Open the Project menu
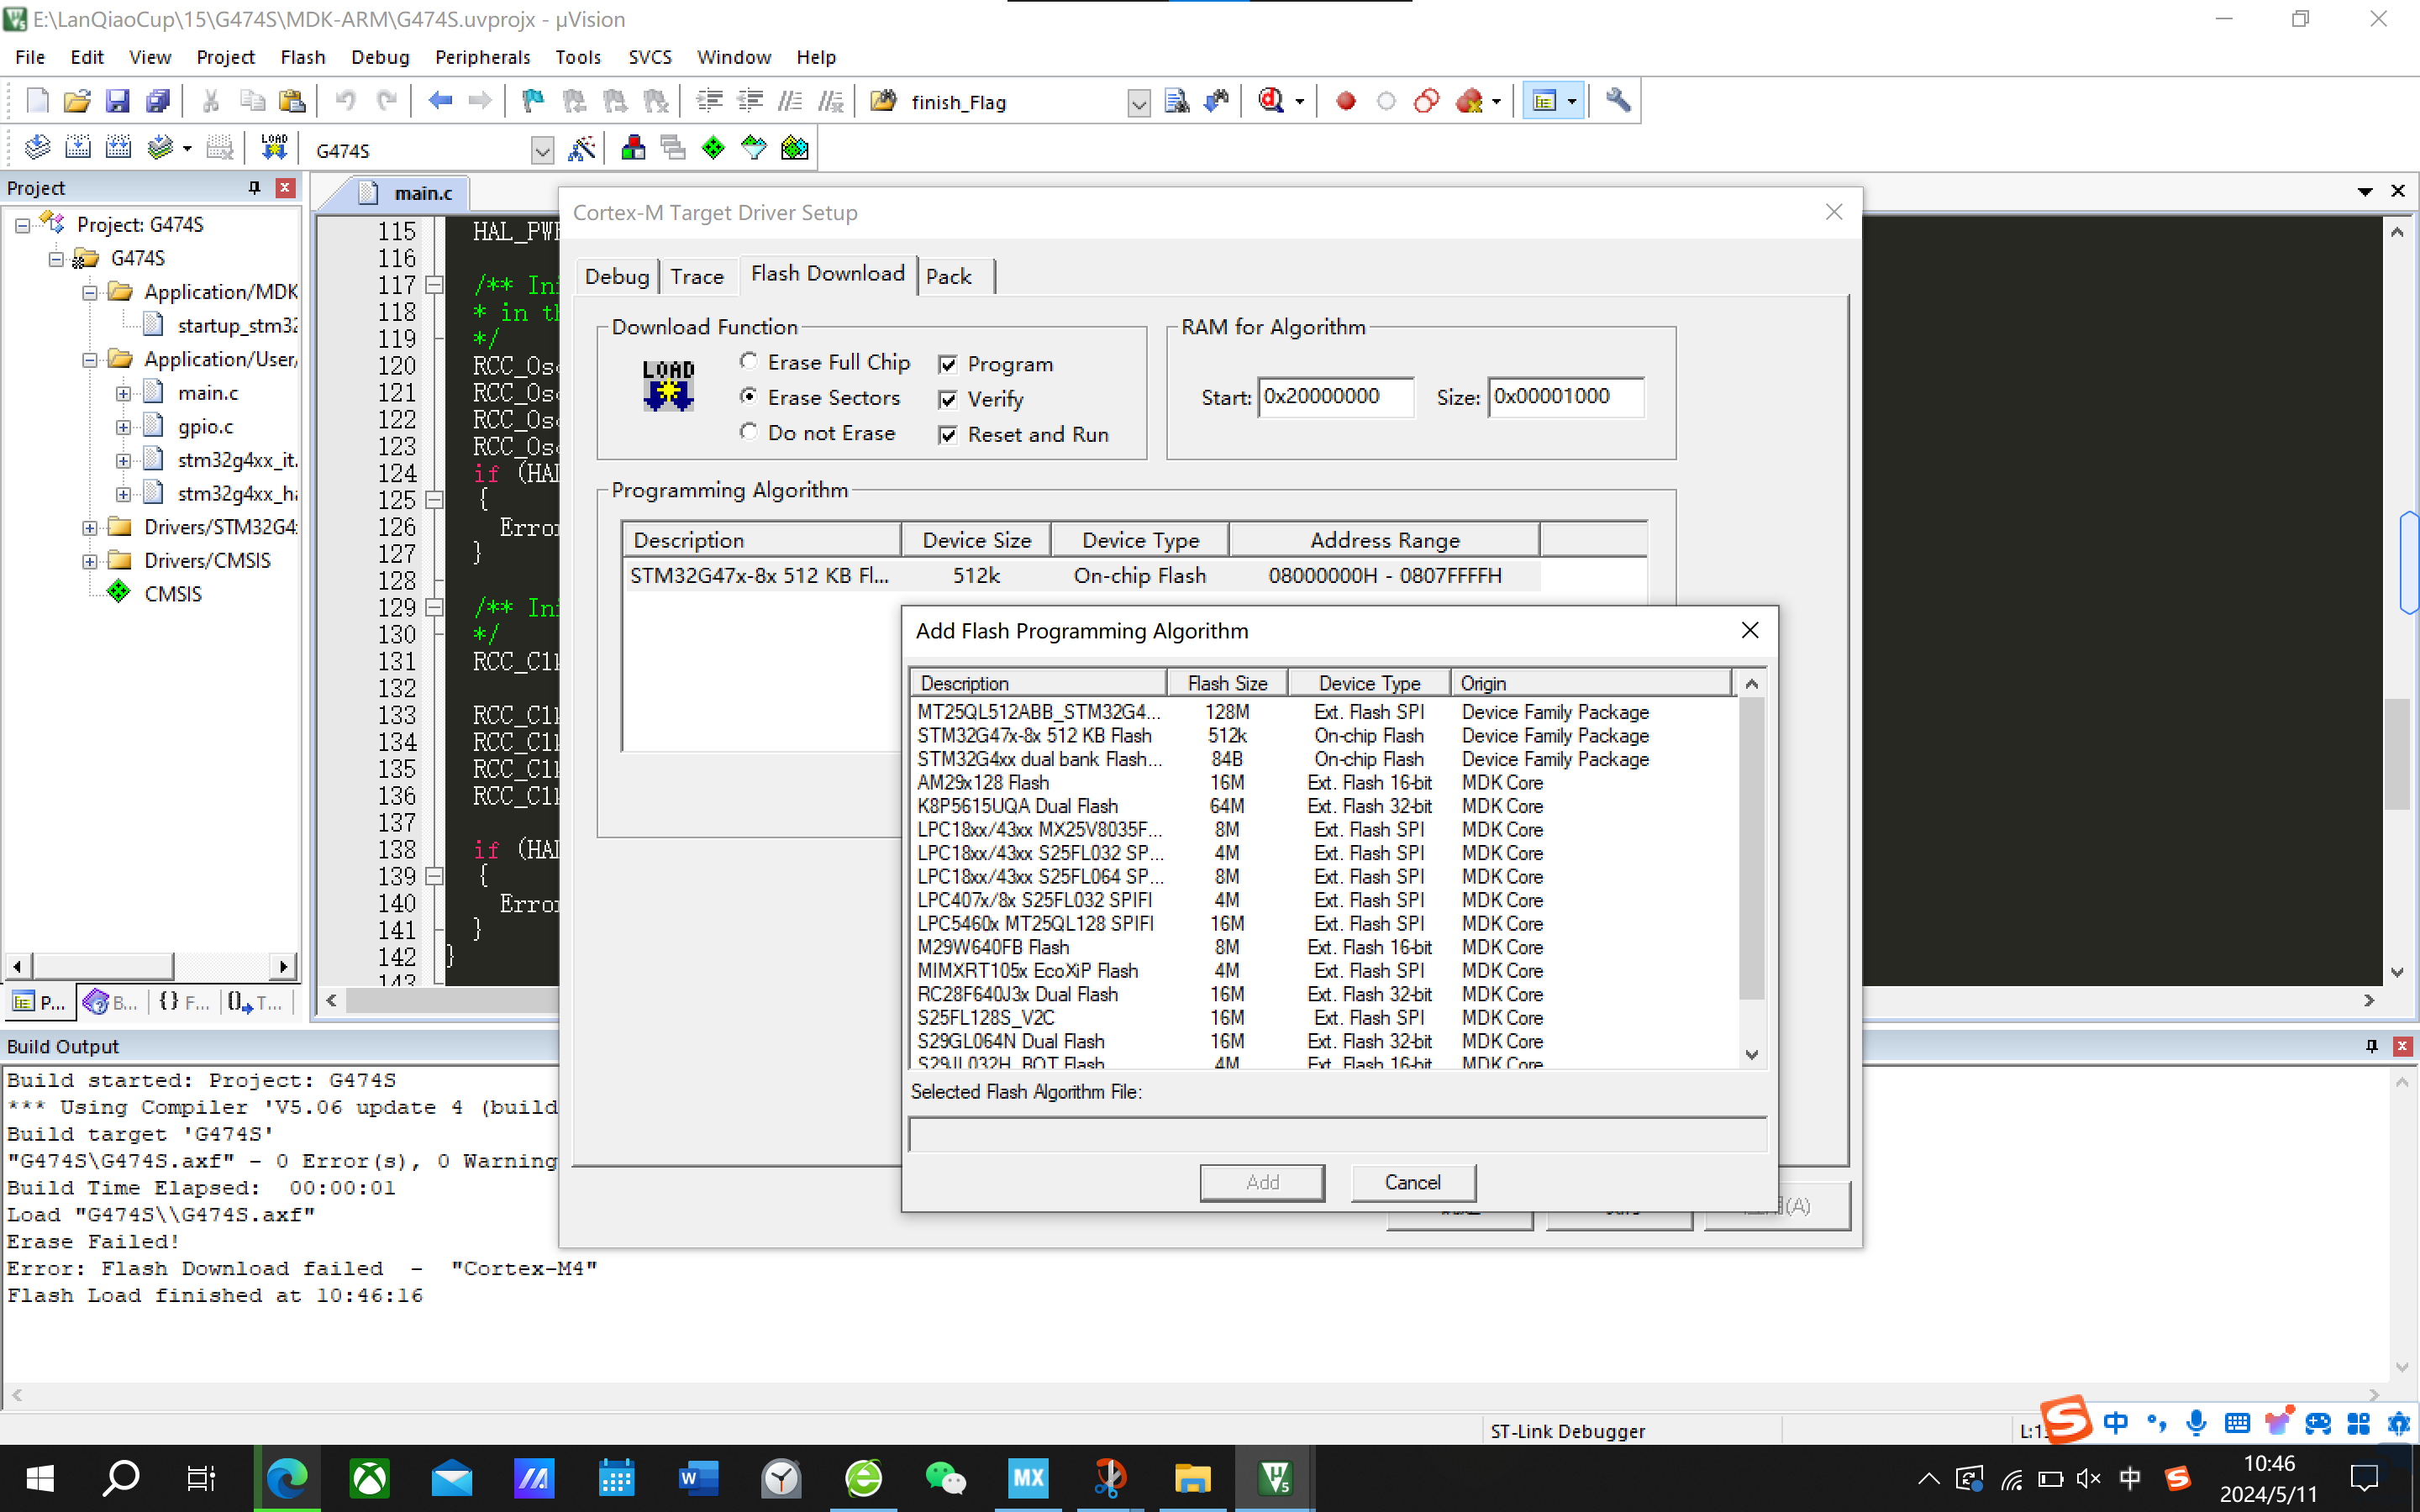This screenshot has width=2420, height=1512. pos(225,57)
